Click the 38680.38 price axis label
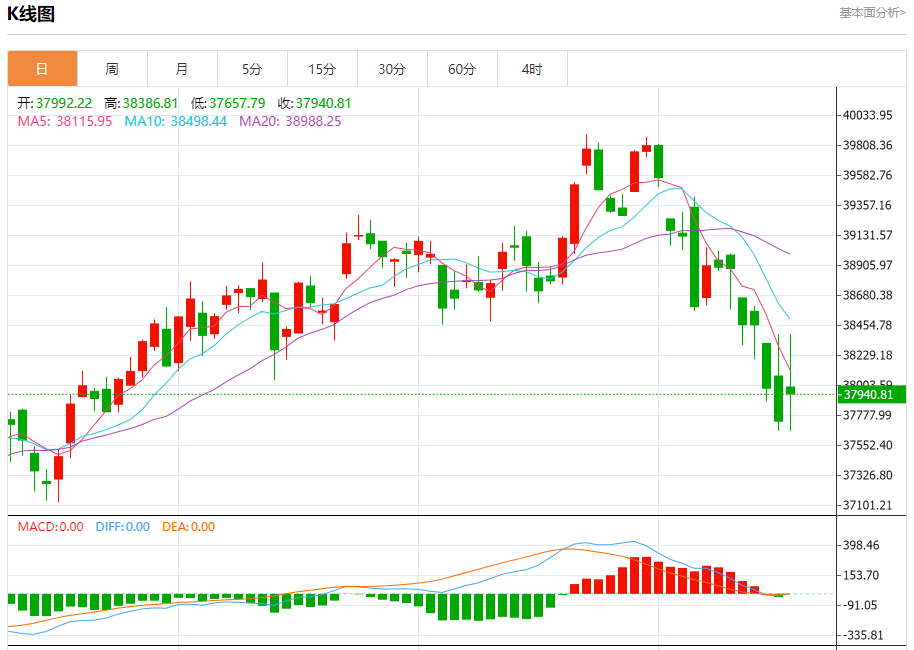This screenshot has width=914, height=650. click(x=867, y=296)
